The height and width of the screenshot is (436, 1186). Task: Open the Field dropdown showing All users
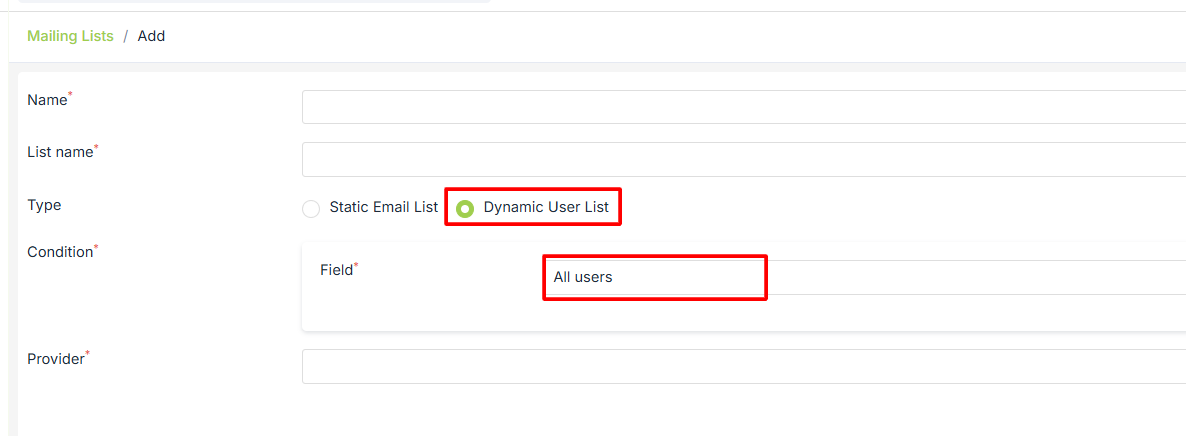[x=865, y=278]
